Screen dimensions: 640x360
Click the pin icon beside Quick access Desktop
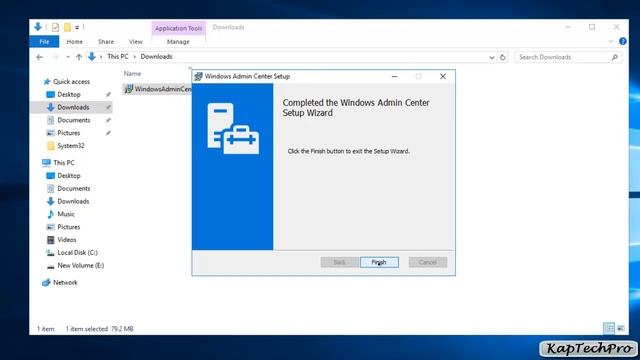[108, 94]
